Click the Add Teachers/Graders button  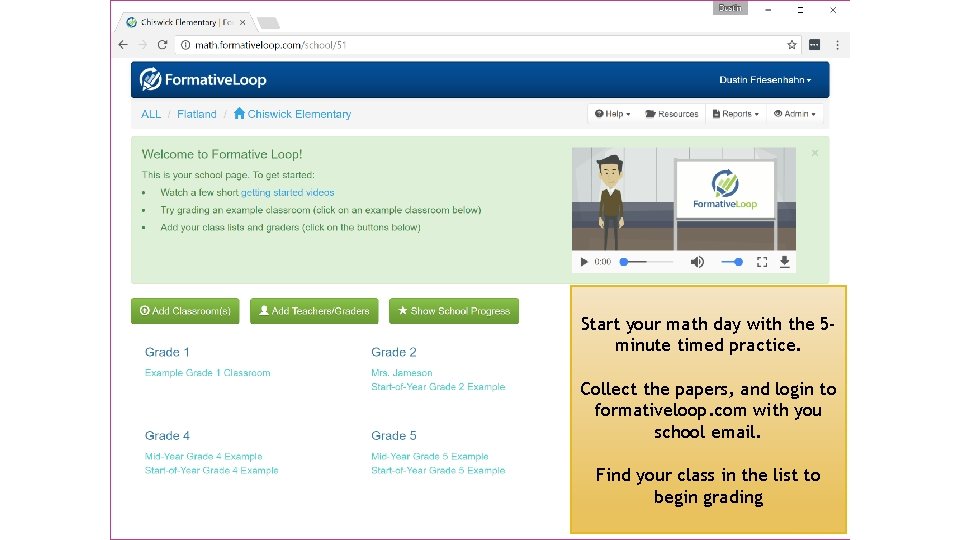[314, 311]
